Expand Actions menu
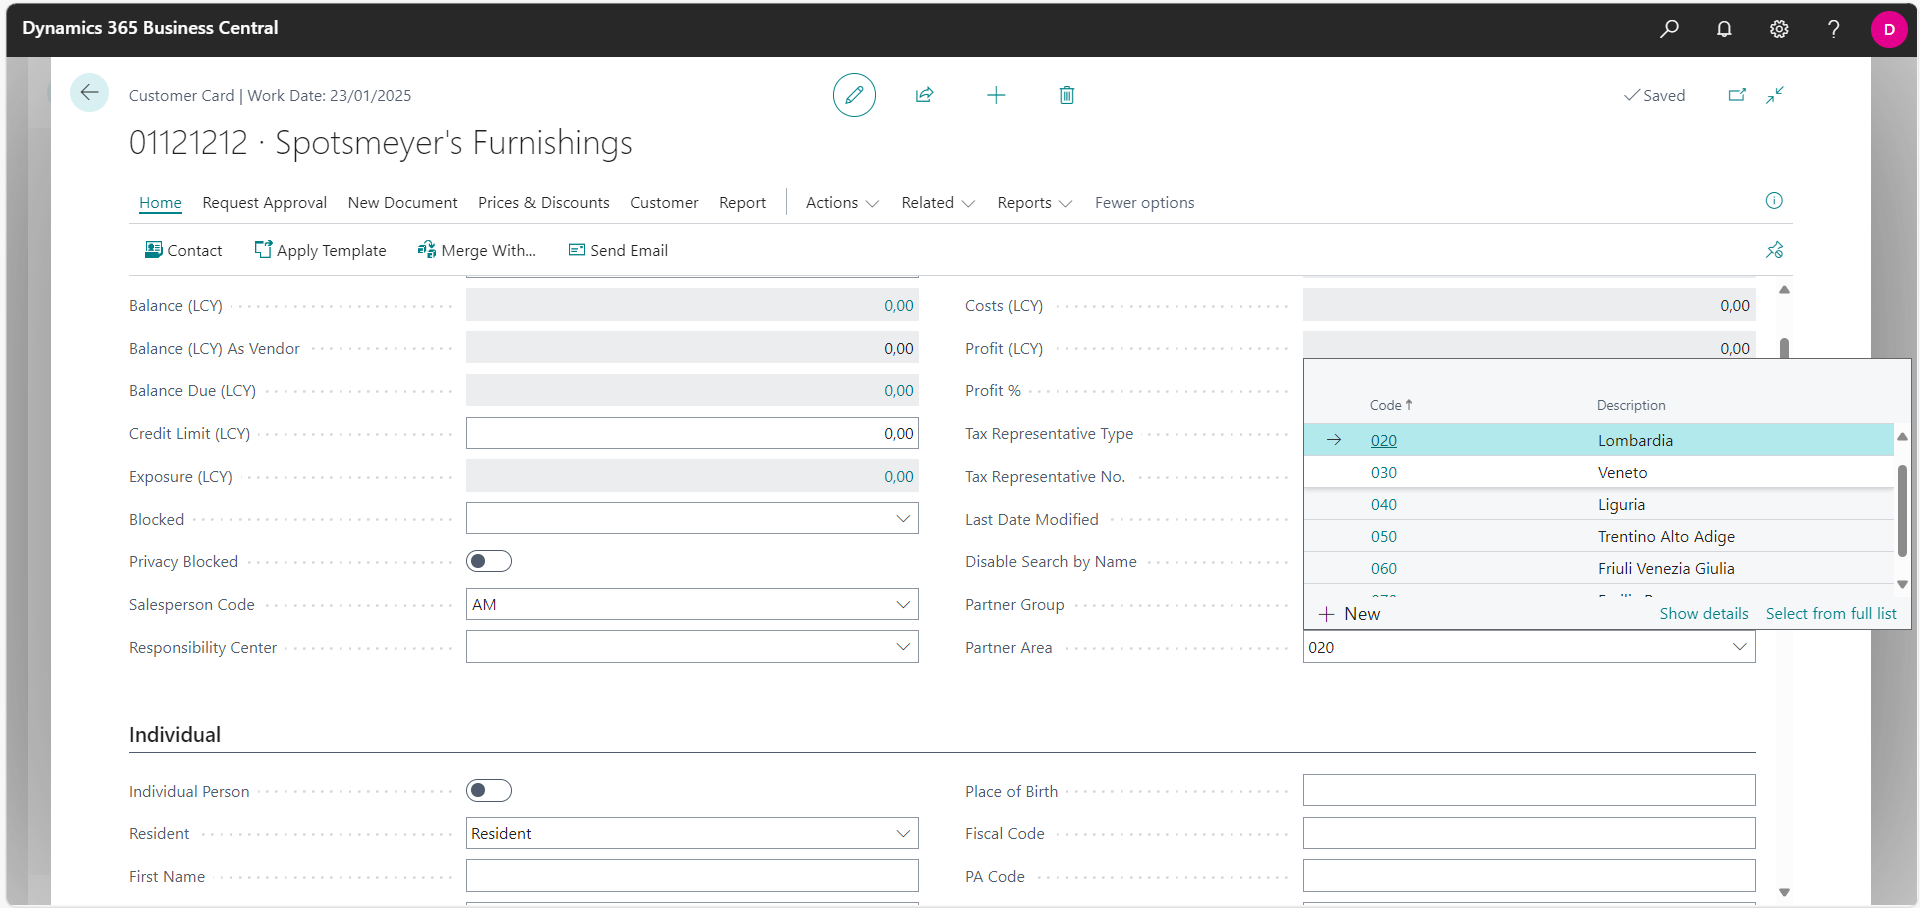Screen dimensions: 1920x908 pos(842,202)
